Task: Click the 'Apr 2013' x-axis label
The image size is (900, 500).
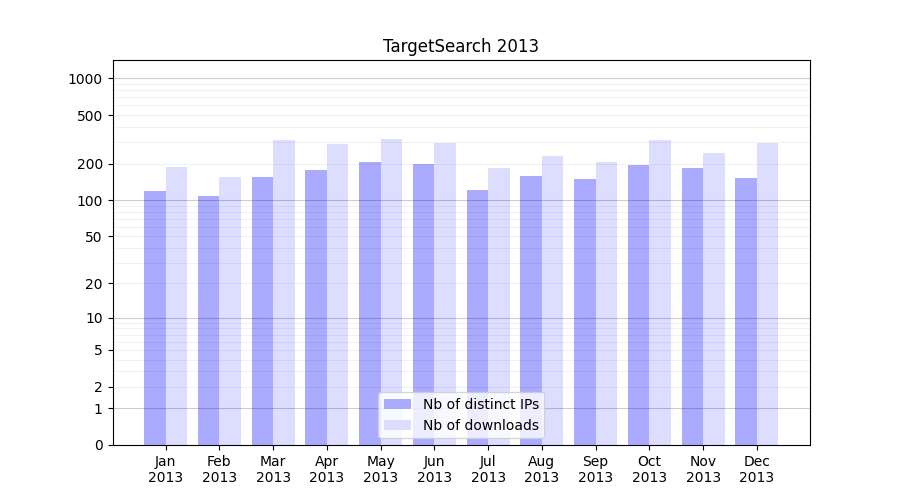Action: coord(327,469)
